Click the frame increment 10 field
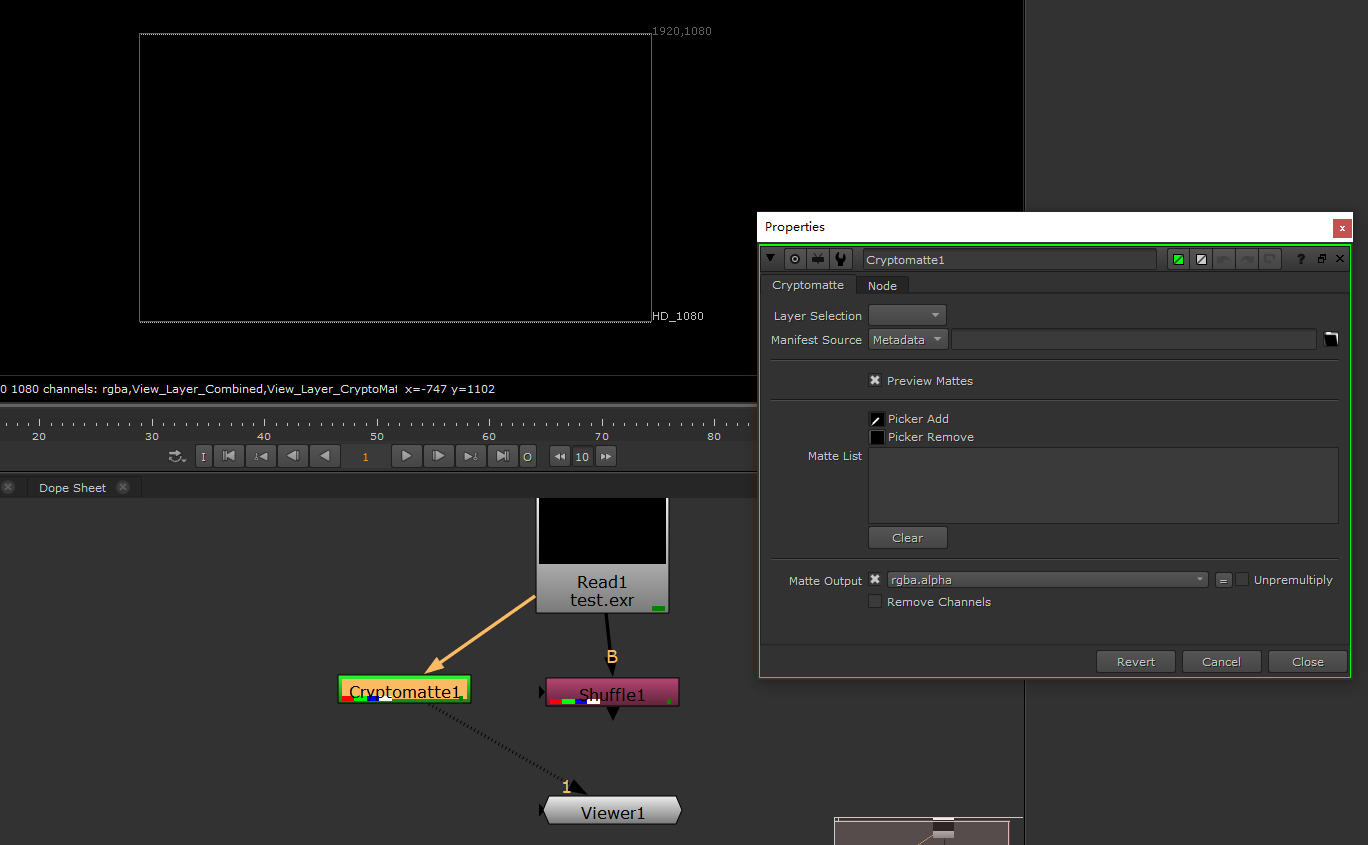Screen dimensions: 1368x845 click(x=582, y=457)
